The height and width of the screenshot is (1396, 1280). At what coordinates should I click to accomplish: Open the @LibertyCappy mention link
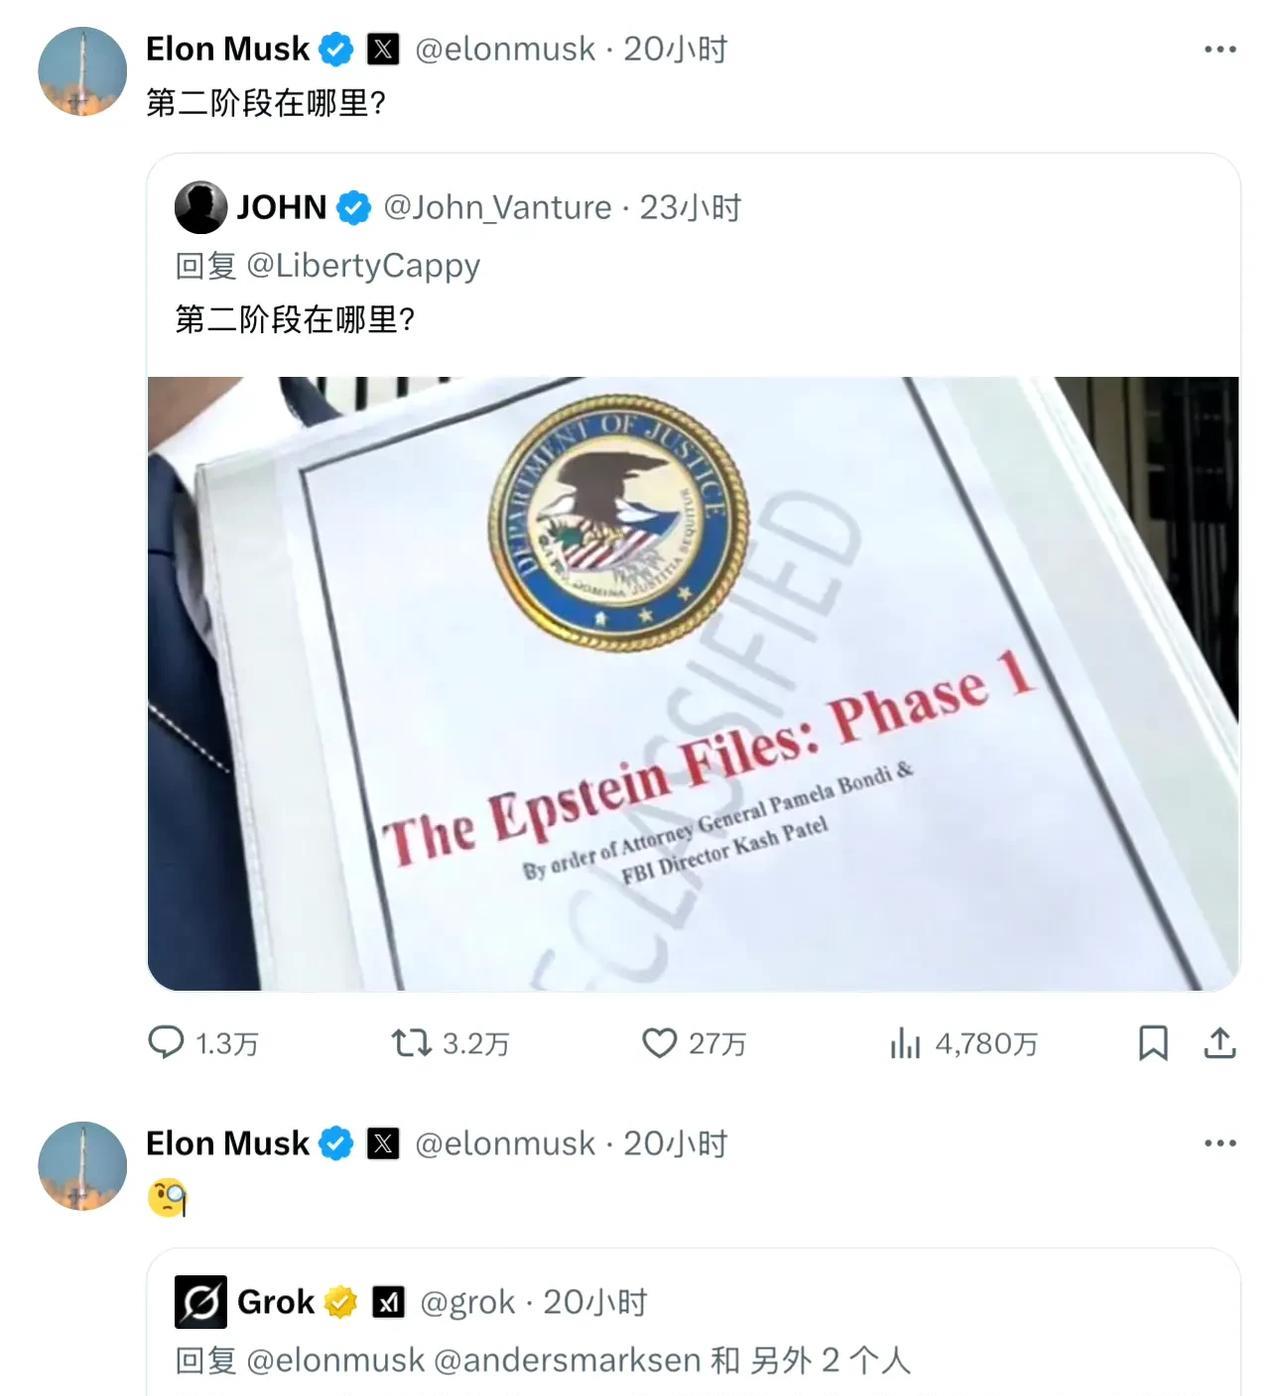pos(363,265)
